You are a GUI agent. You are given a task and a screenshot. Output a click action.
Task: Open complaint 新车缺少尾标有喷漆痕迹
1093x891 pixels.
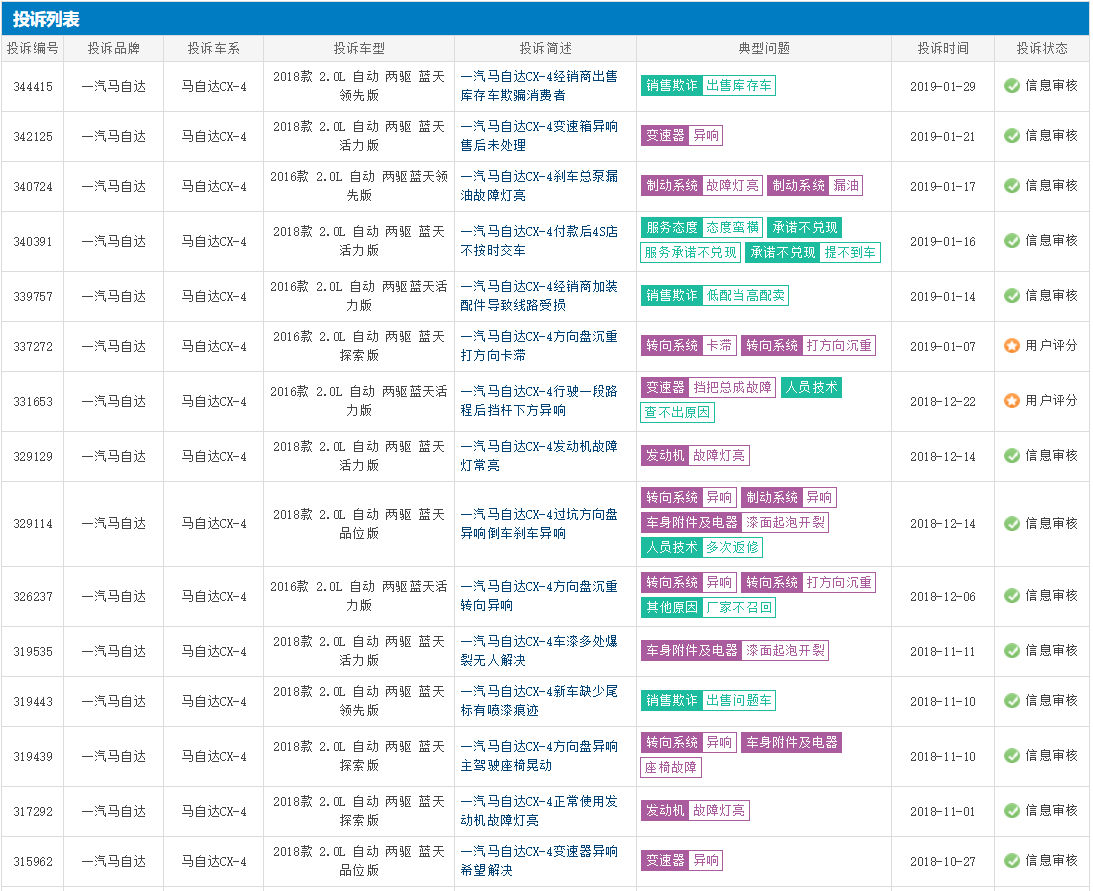(x=539, y=701)
